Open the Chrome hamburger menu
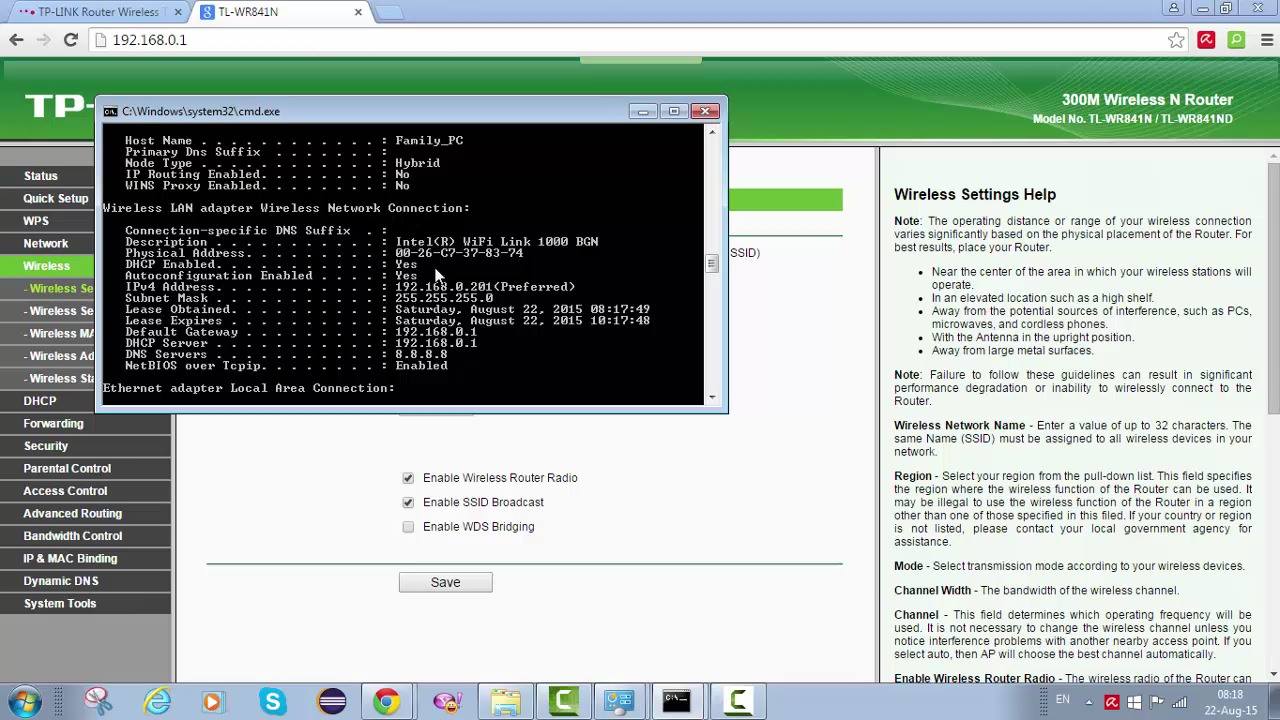The width and height of the screenshot is (1280, 720). tap(1267, 40)
